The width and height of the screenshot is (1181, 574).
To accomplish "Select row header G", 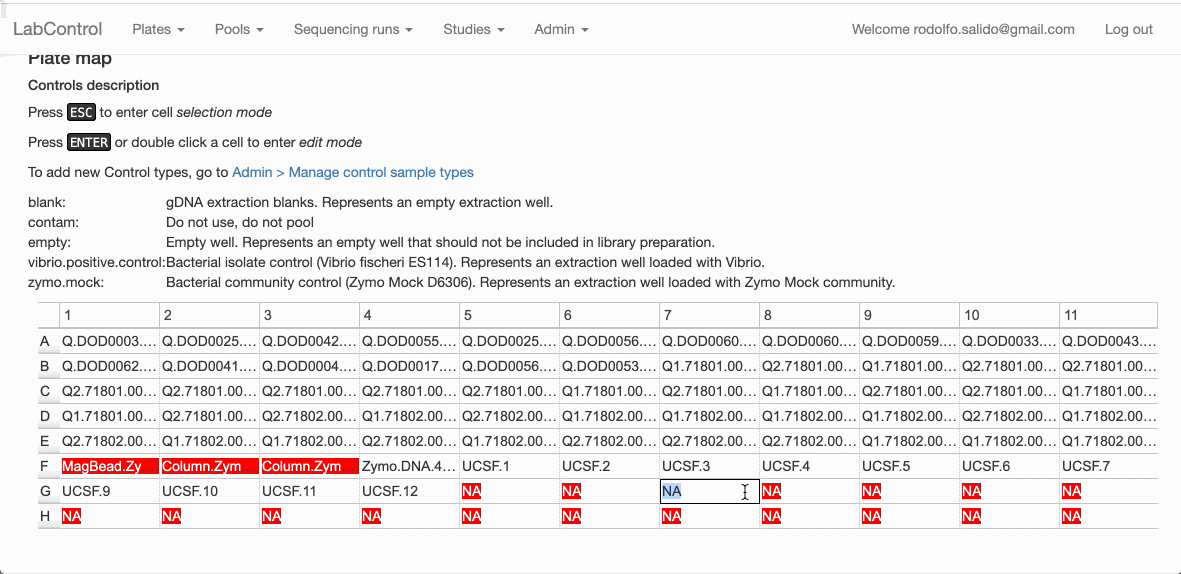I will pos(48,491).
